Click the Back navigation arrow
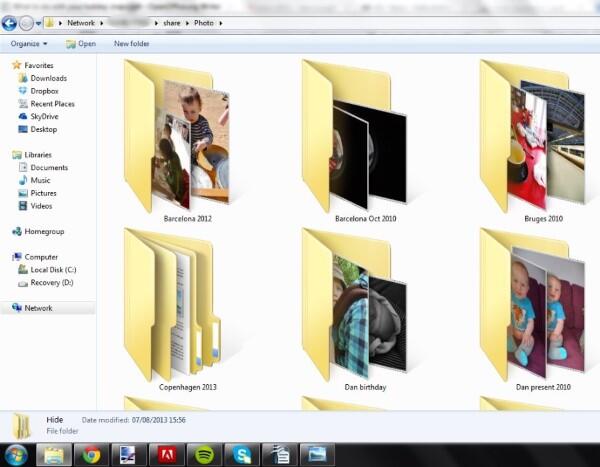This screenshot has width=600, height=467. [9, 23]
